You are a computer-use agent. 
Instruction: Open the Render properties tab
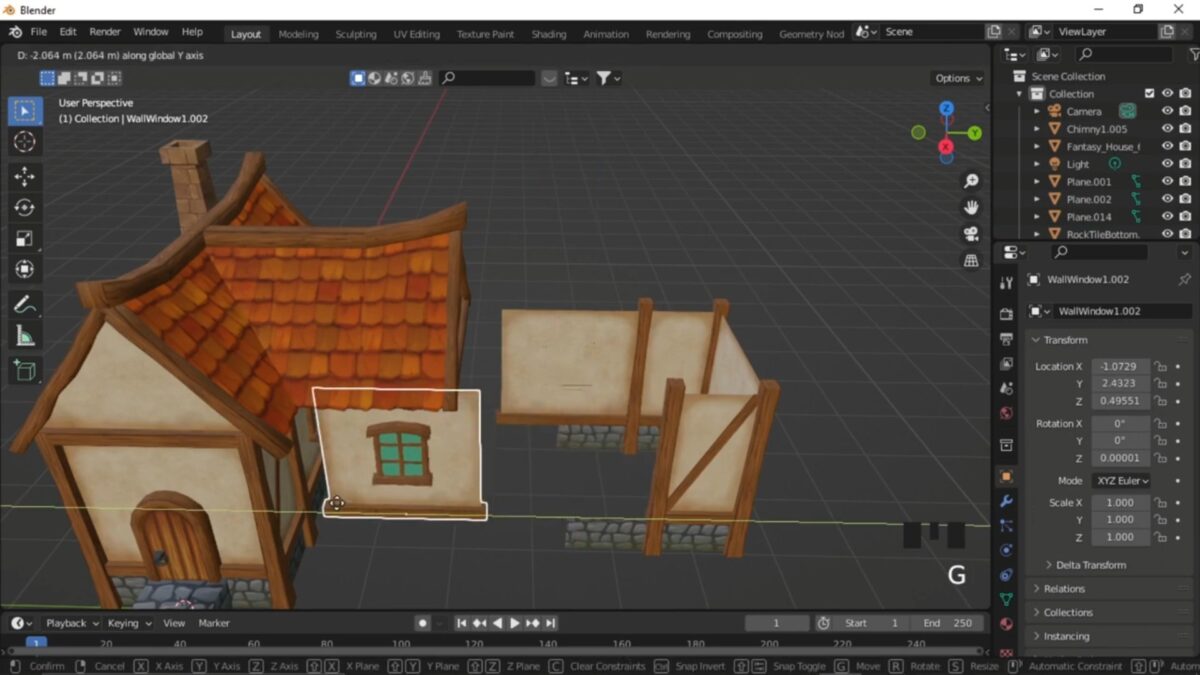click(1006, 314)
